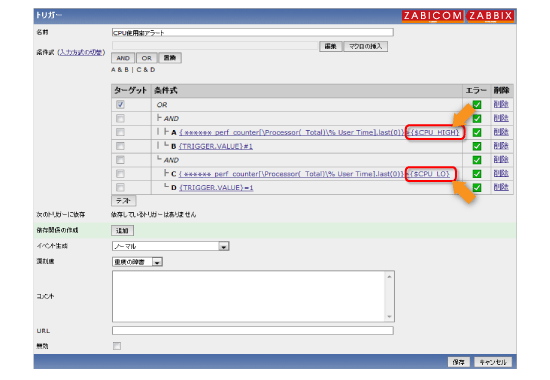Click the AND button
The height and width of the screenshot is (380, 550).
(123, 58)
